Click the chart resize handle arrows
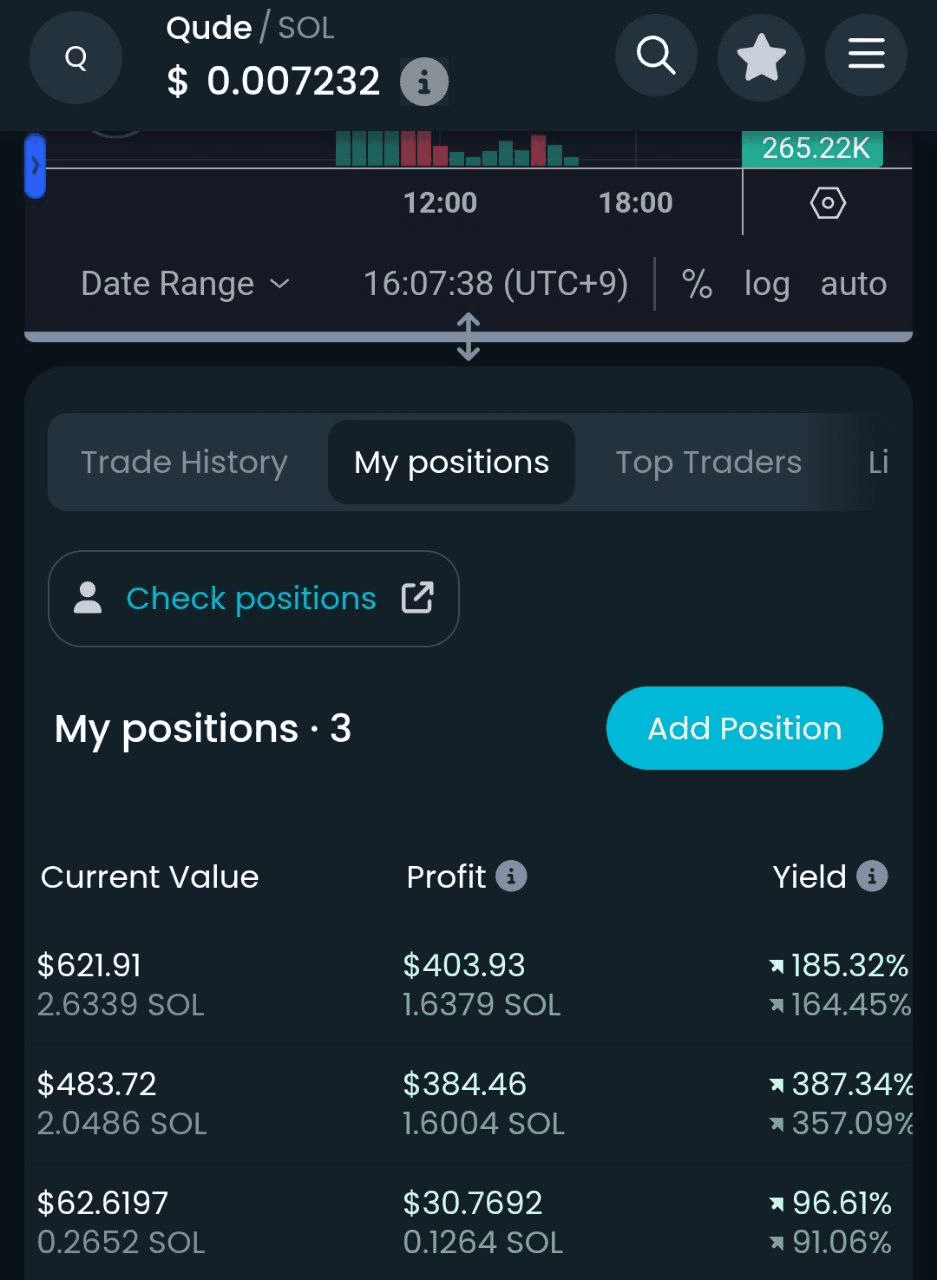 coord(468,337)
